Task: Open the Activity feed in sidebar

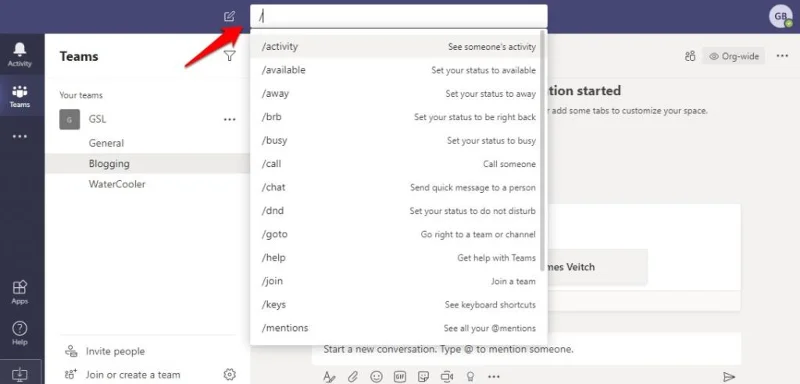Action: (x=19, y=54)
